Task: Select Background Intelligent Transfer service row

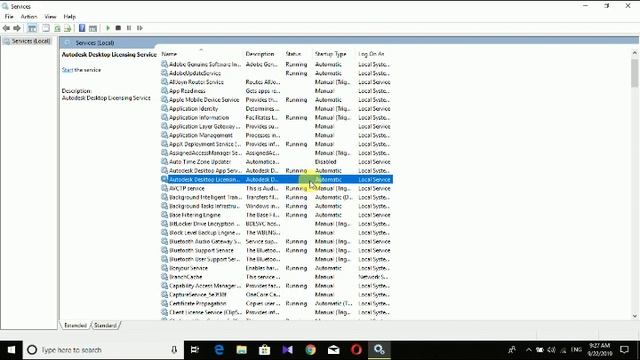Action: pyautogui.click(x=276, y=198)
